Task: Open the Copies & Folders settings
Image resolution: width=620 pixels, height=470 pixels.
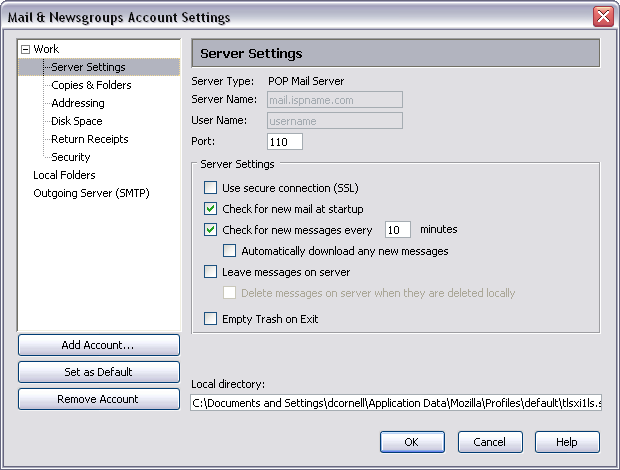Action: (x=91, y=85)
